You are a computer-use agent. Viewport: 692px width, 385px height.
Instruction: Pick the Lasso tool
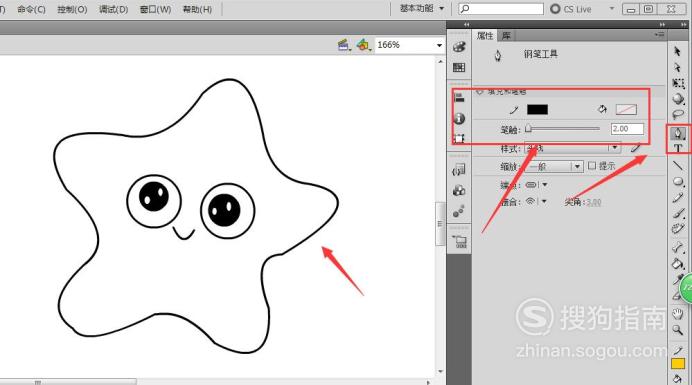(x=678, y=115)
